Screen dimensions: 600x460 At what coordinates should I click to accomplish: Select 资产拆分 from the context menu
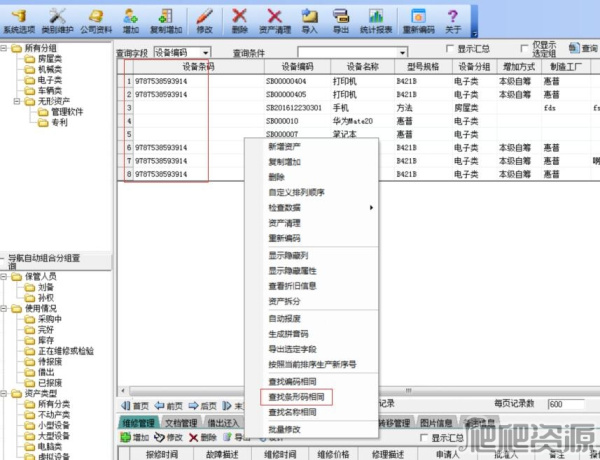point(286,300)
